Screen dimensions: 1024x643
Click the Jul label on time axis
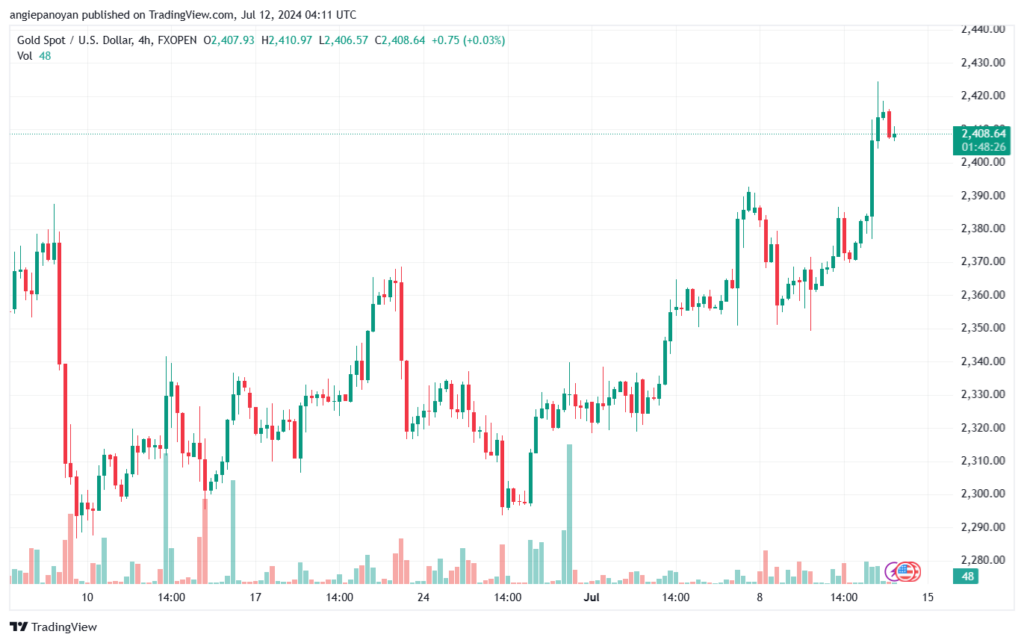click(x=592, y=597)
